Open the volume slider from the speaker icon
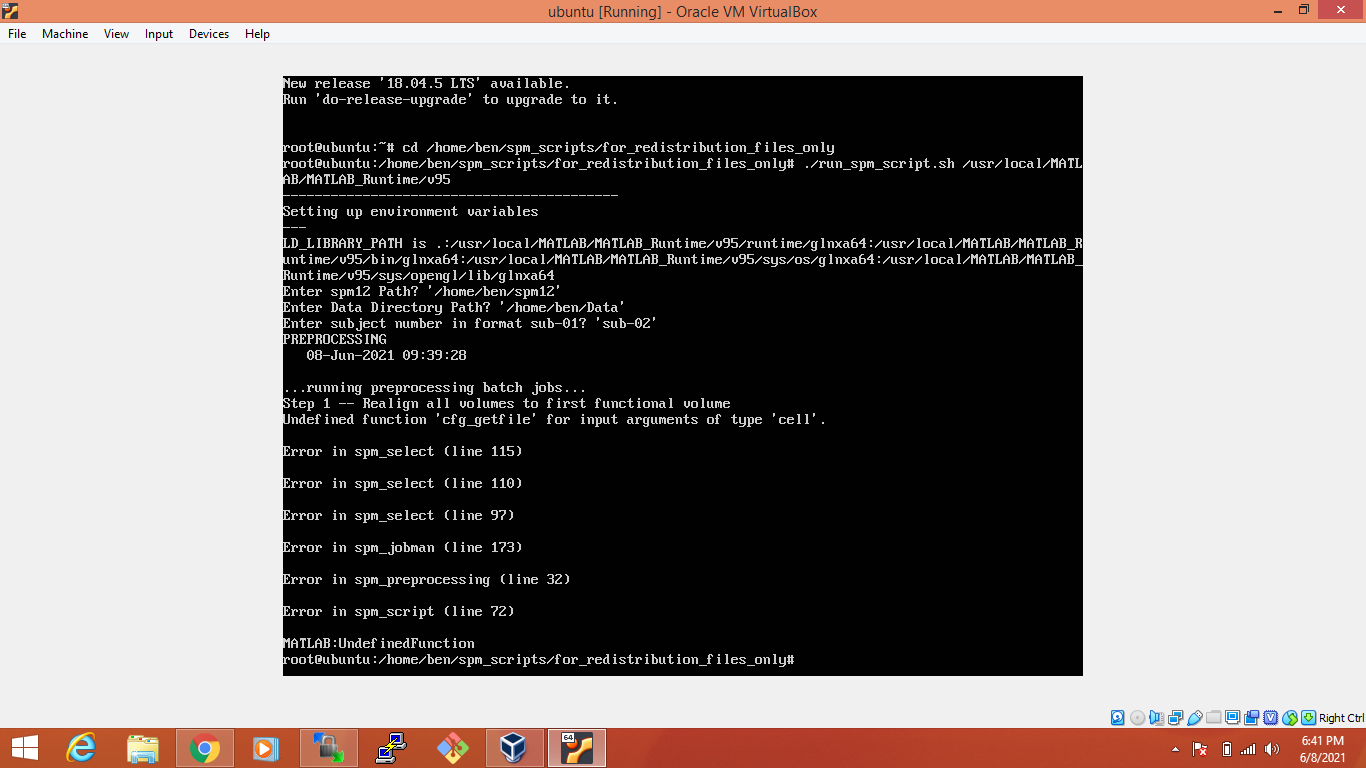 [1272, 748]
